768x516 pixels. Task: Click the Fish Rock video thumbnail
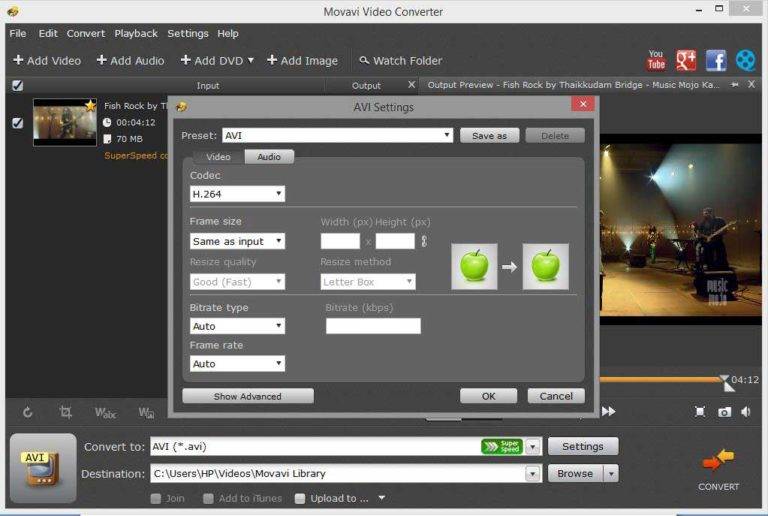(65, 122)
